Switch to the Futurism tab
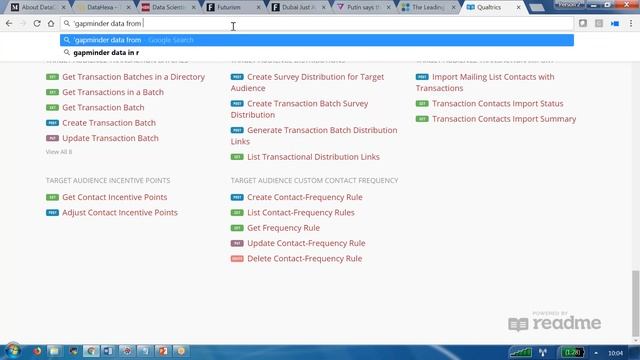This screenshot has width=640, height=360. click(x=231, y=7)
